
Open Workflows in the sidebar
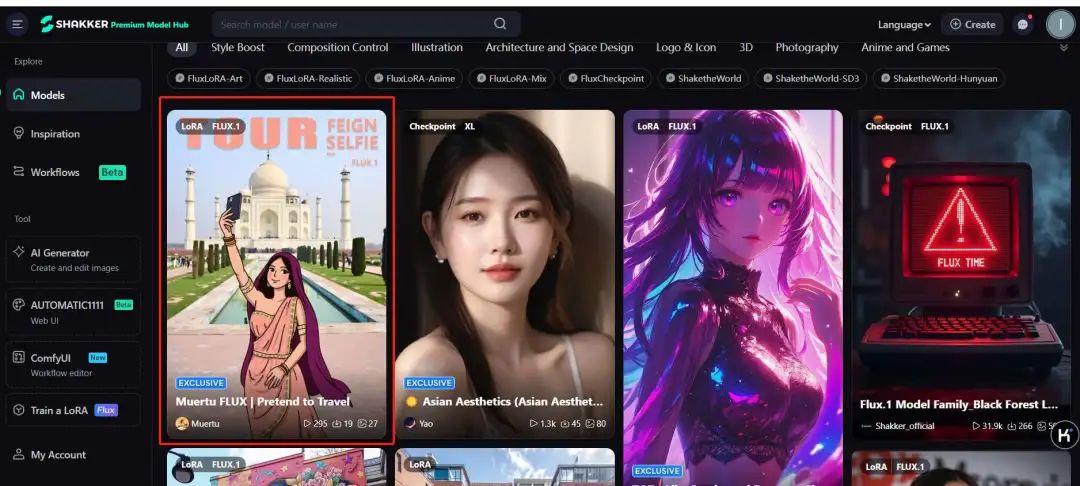pos(74,172)
